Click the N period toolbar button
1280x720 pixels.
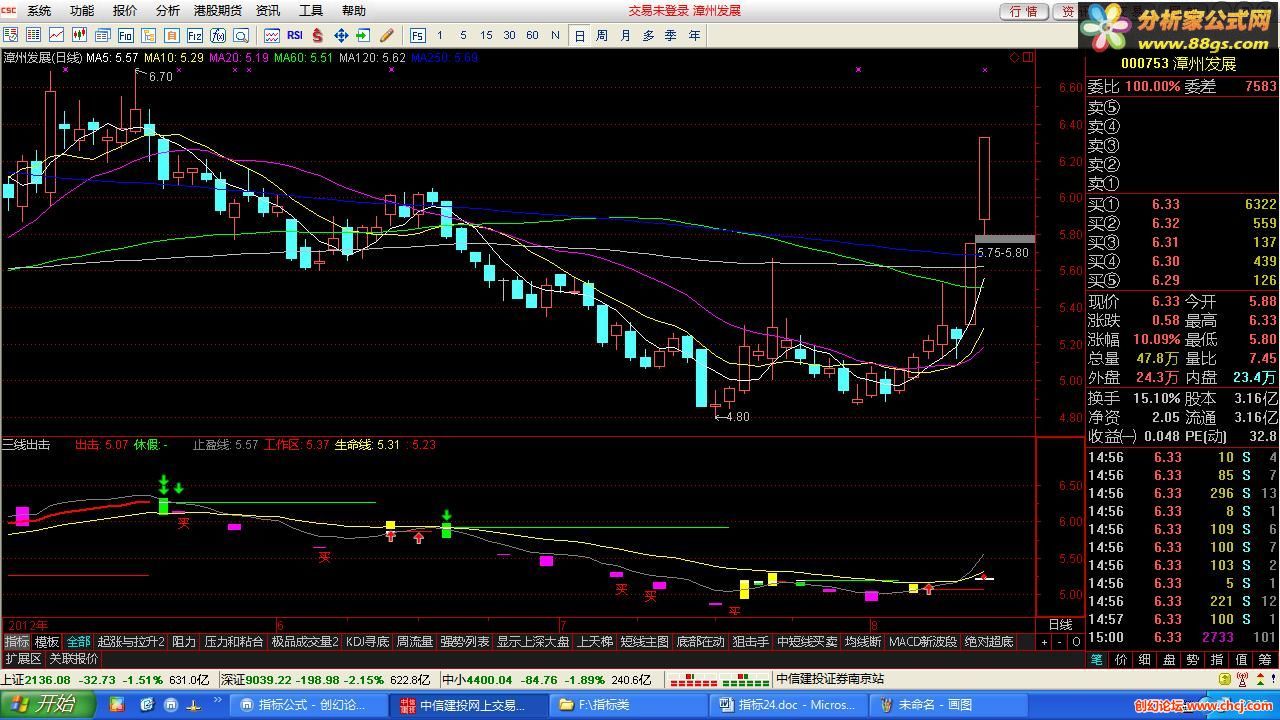click(x=555, y=35)
